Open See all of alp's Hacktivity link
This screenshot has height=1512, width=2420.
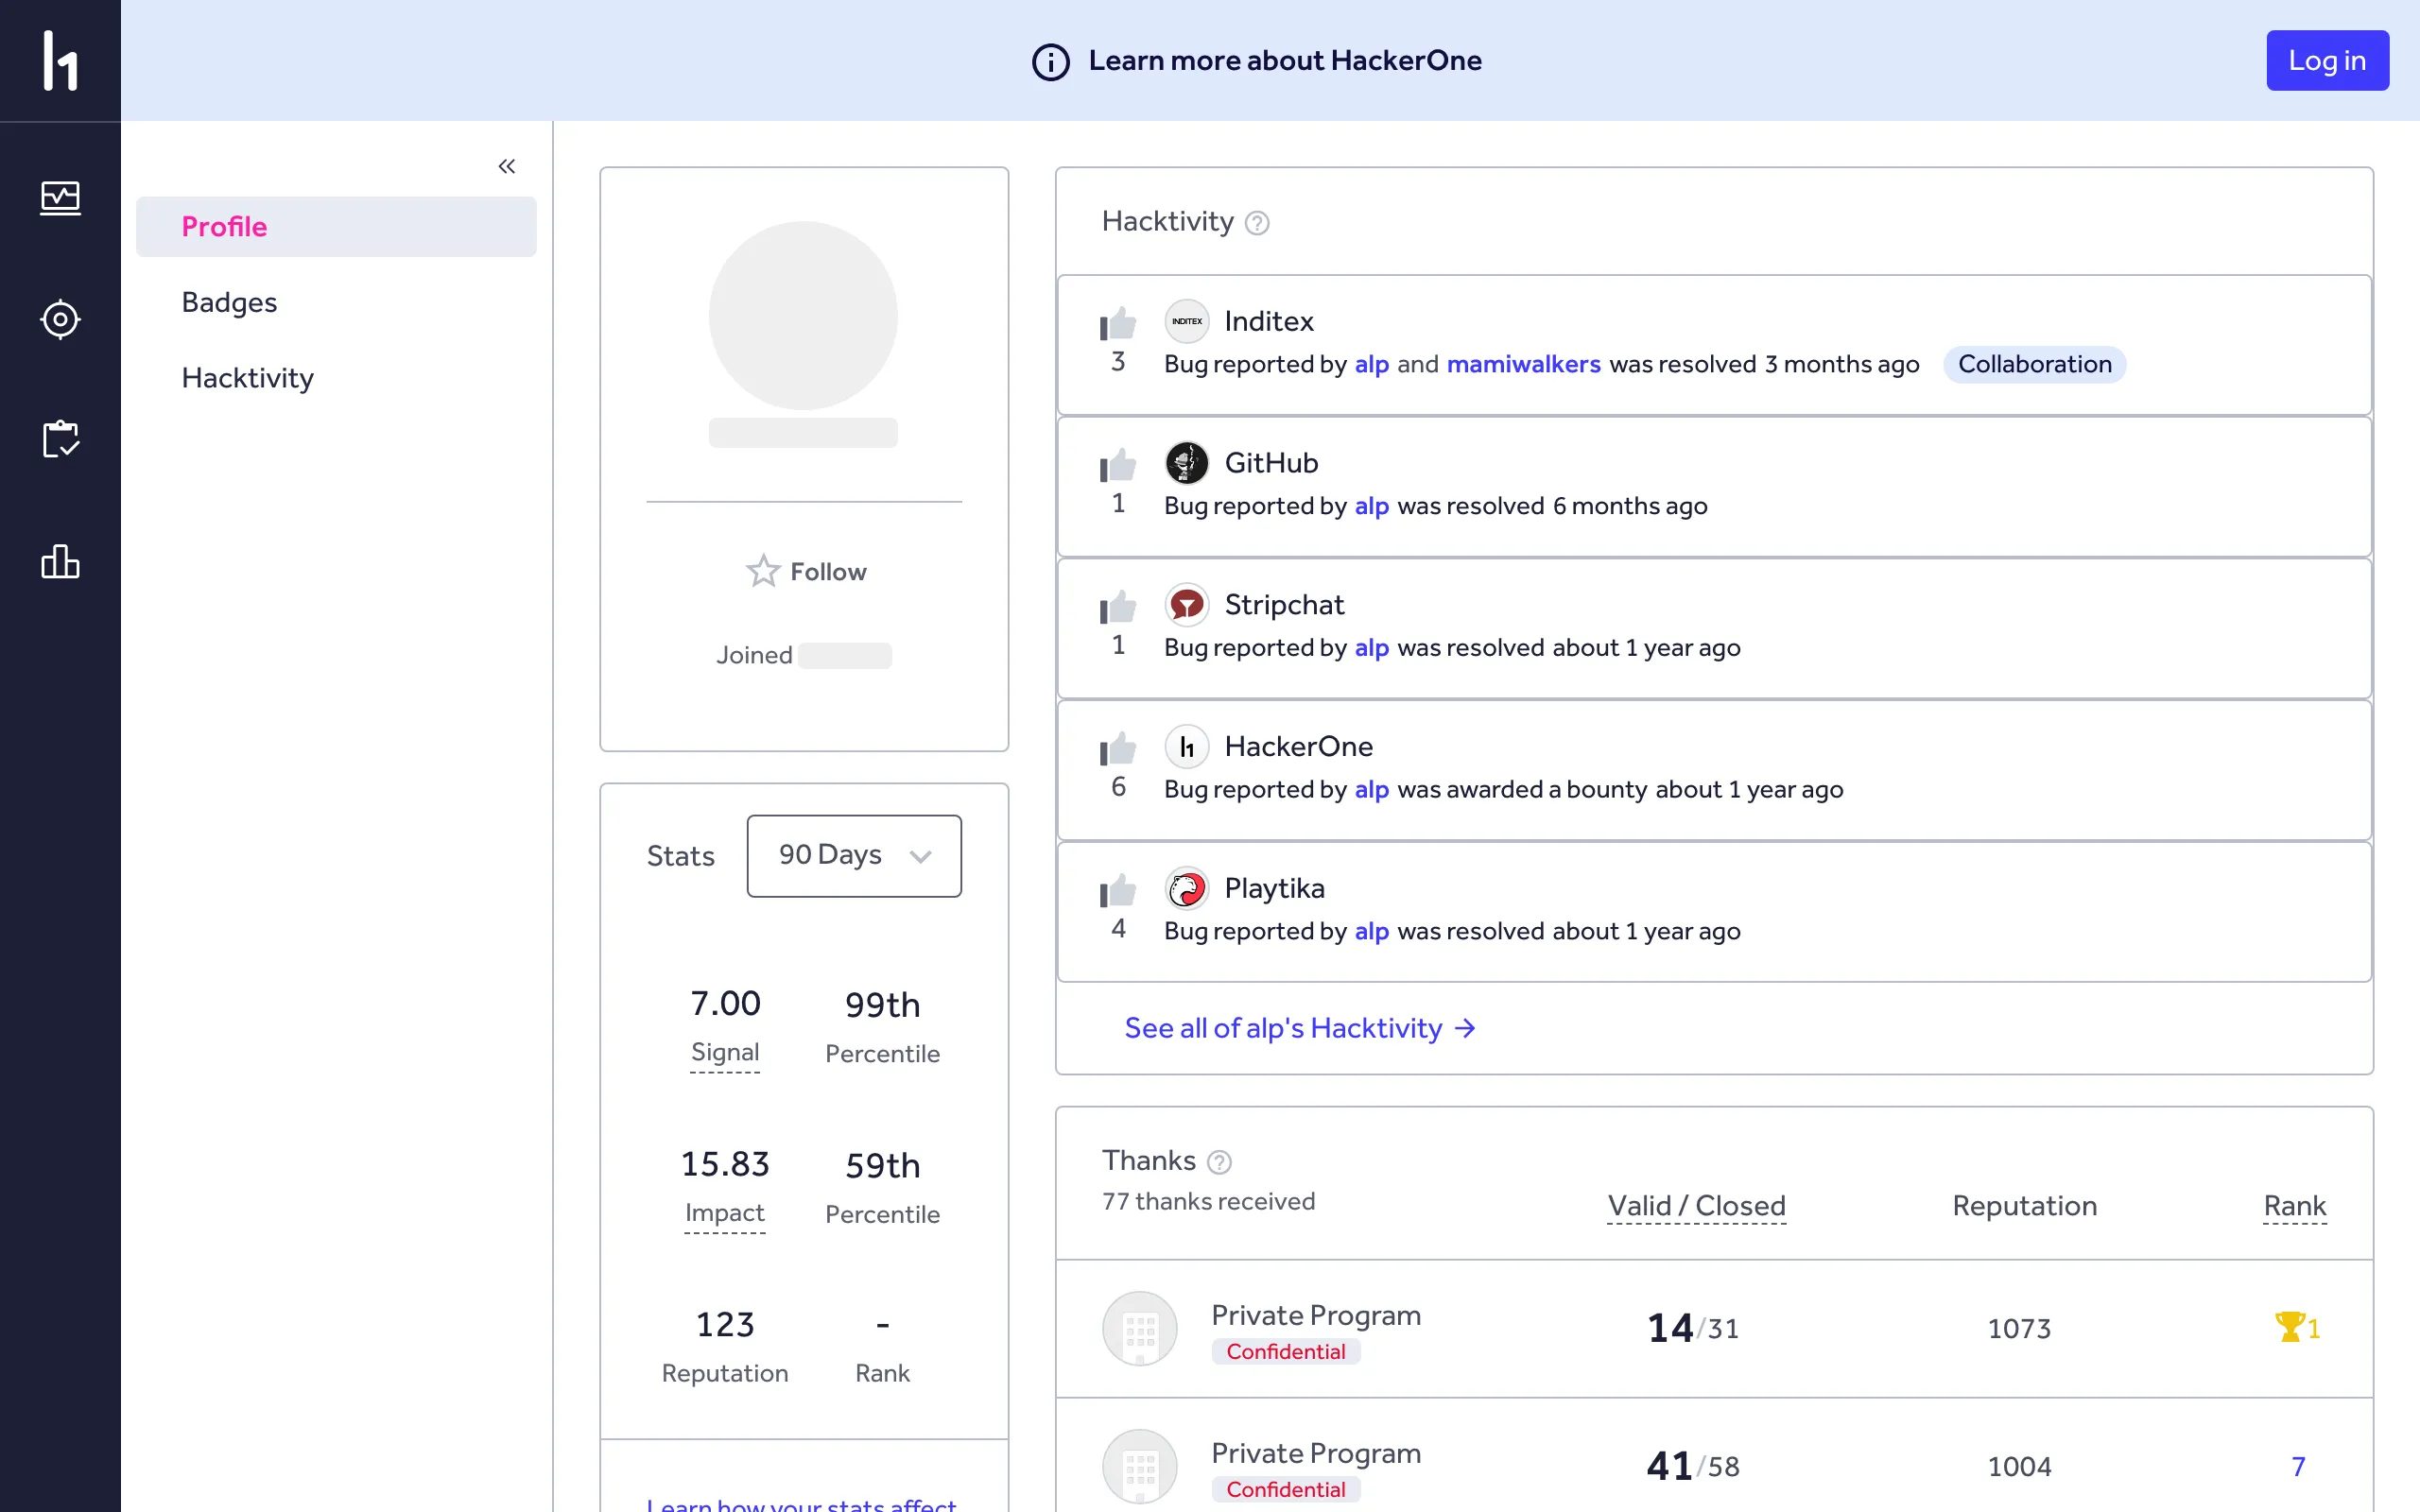point(1300,1028)
